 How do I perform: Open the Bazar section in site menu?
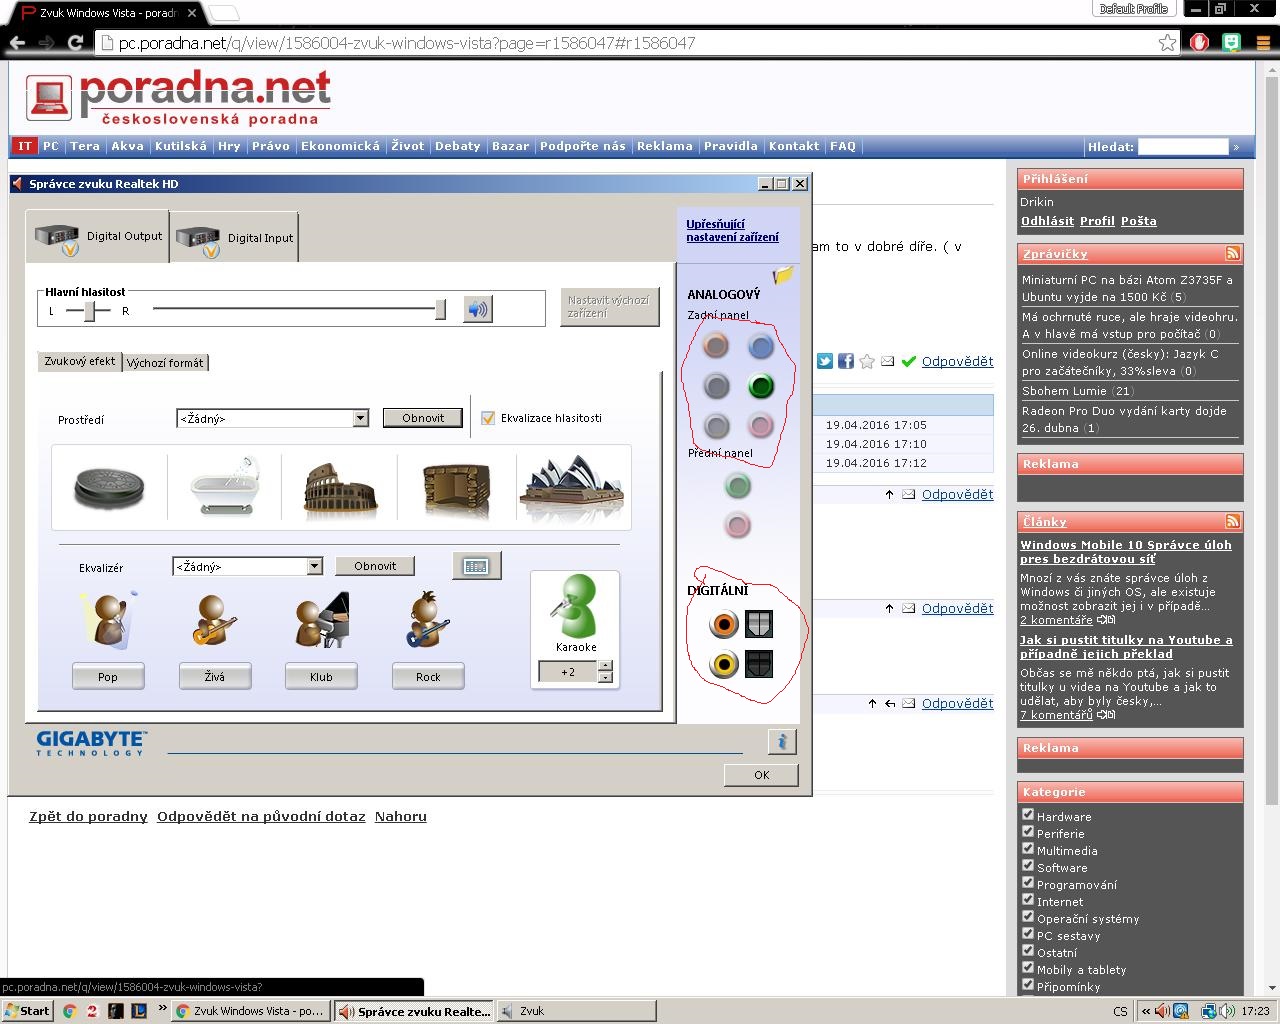point(510,146)
